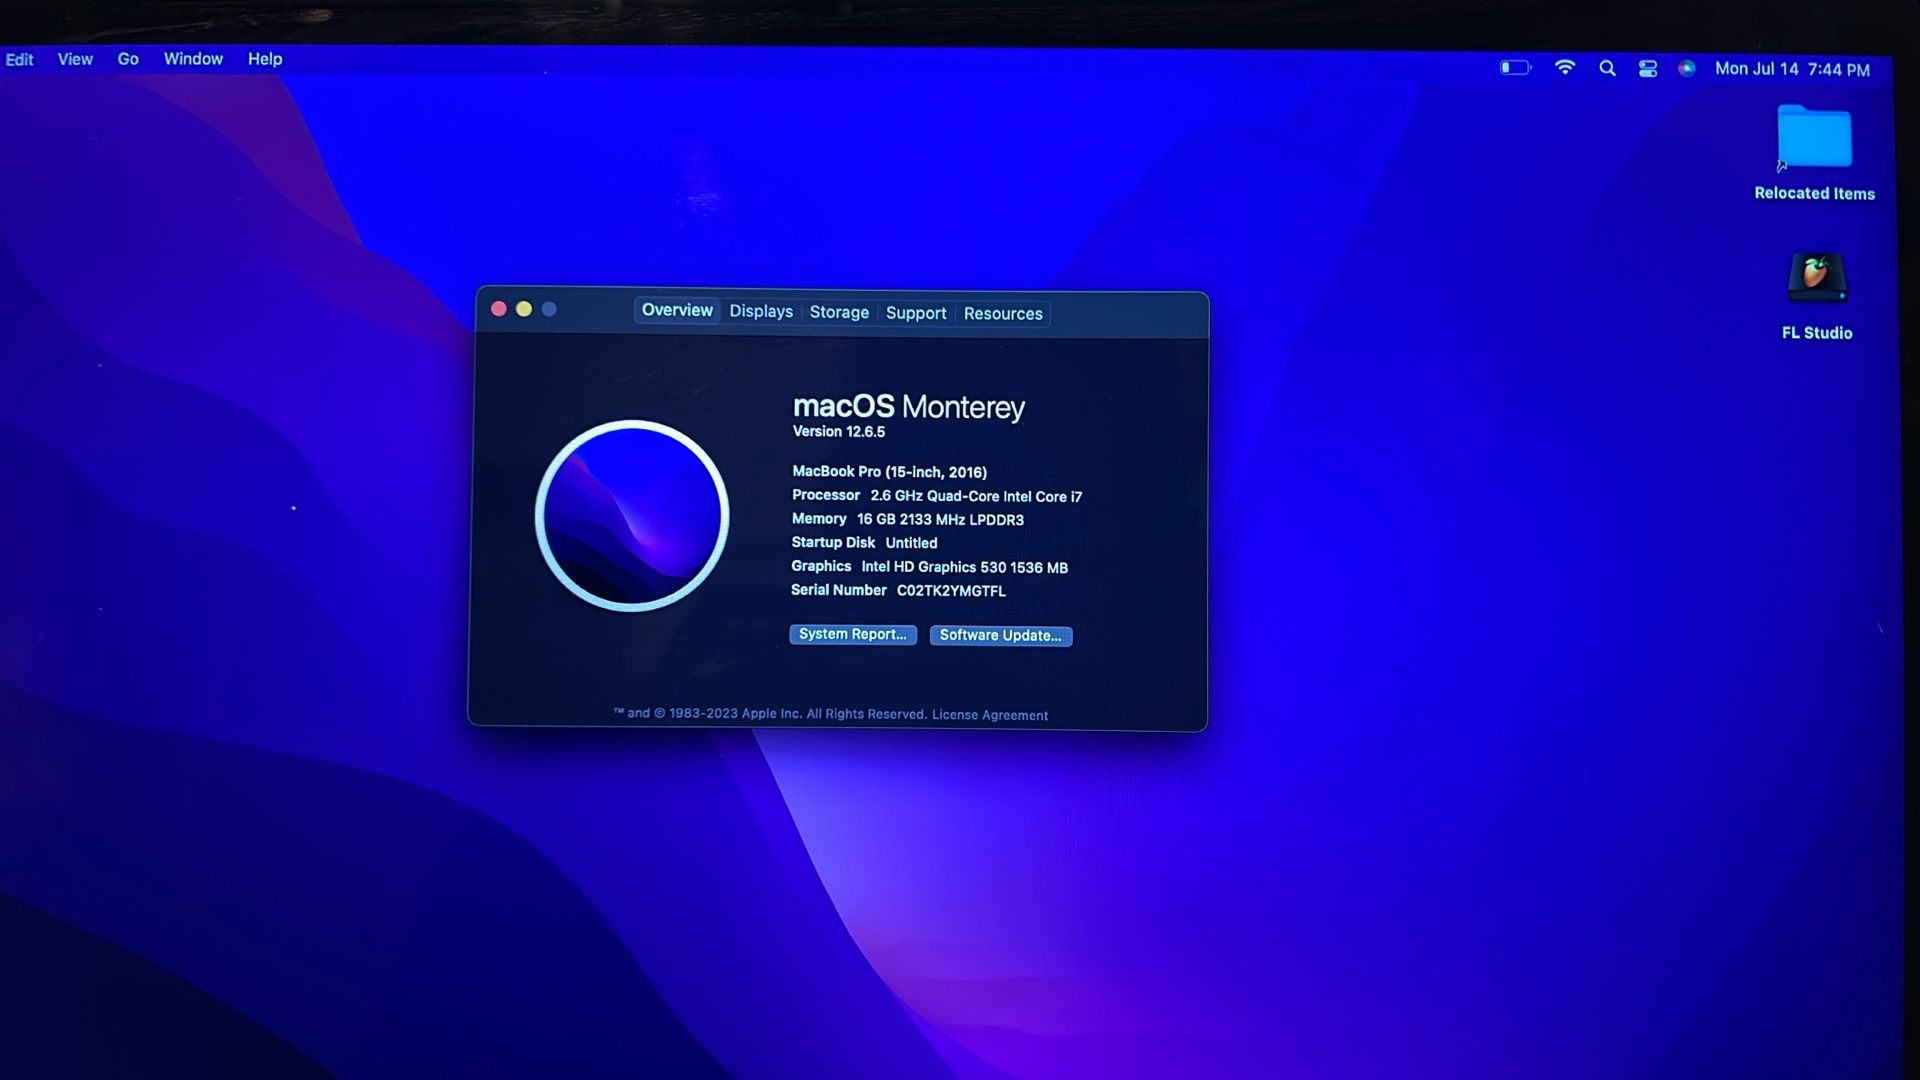Open the Resources tab
Viewport: 1920px width, 1080px height.
[x=1003, y=314]
